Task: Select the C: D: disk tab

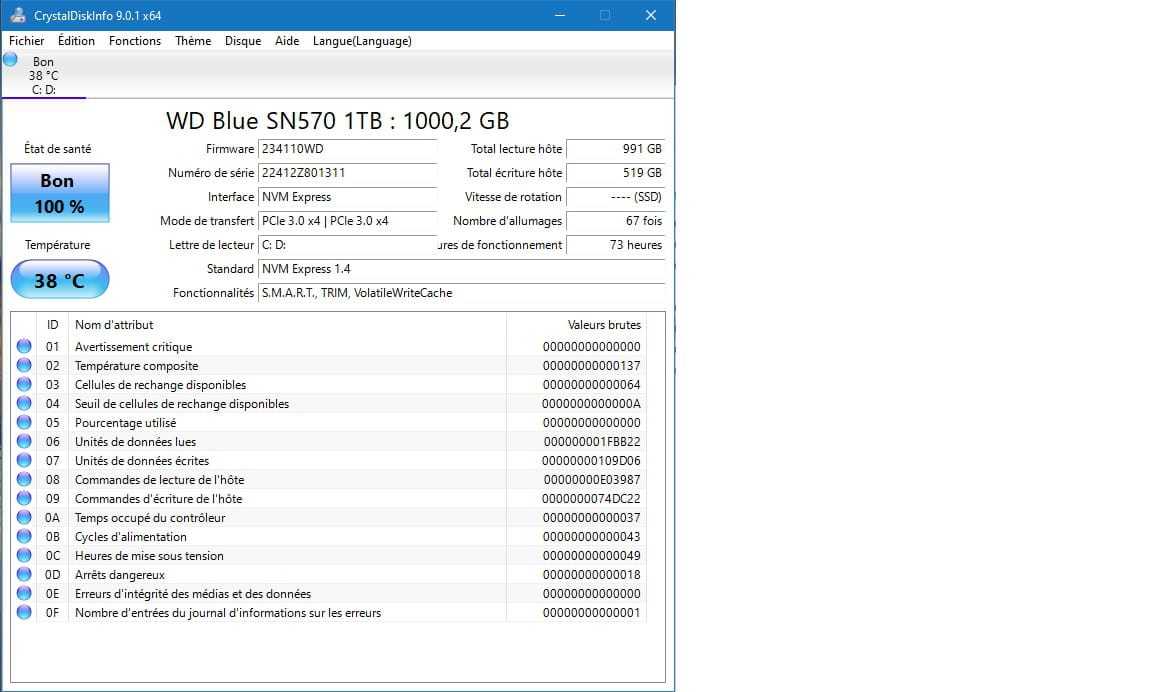Action: [43, 76]
